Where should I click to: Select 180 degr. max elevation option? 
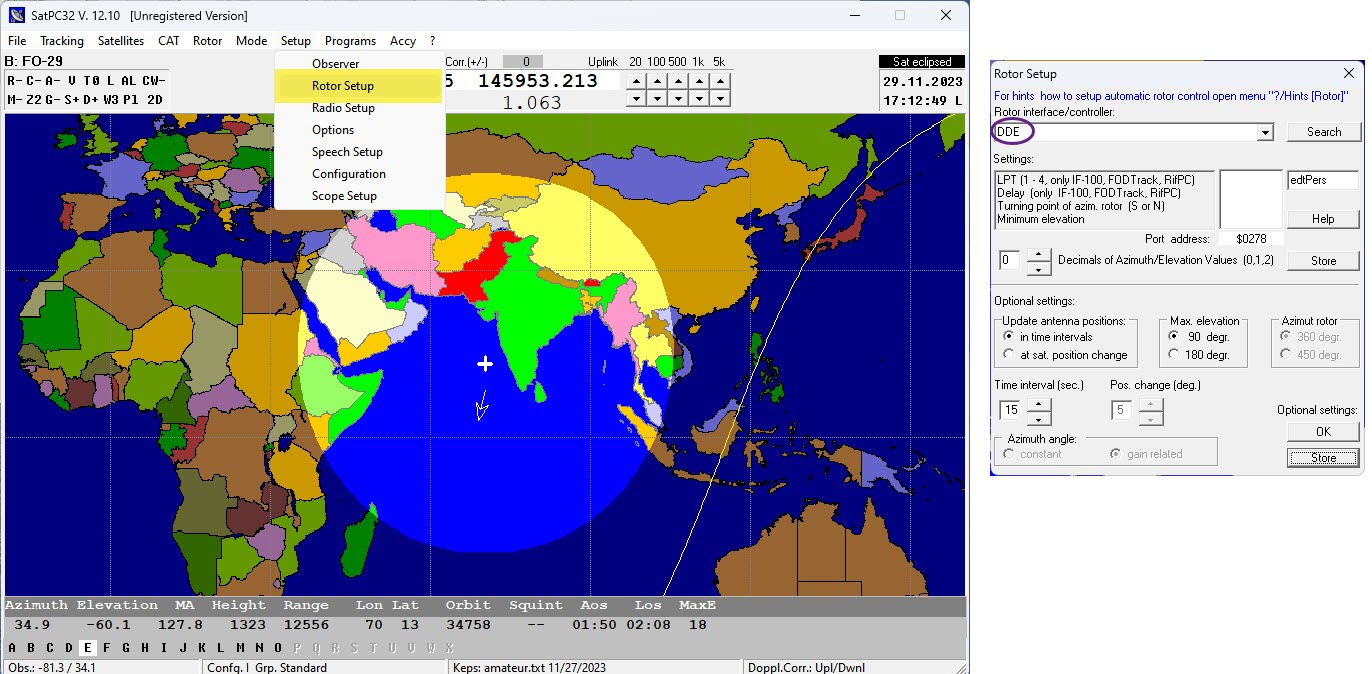(x=1174, y=355)
